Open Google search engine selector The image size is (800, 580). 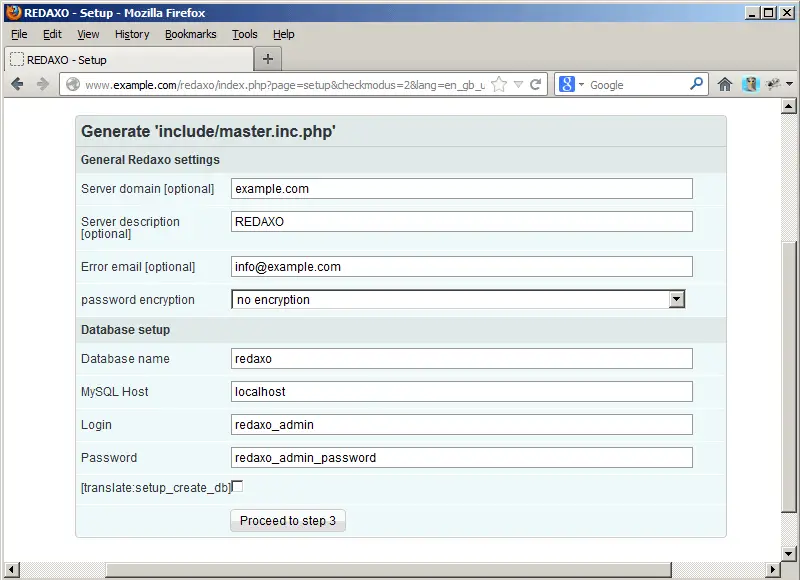pos(571,84)
